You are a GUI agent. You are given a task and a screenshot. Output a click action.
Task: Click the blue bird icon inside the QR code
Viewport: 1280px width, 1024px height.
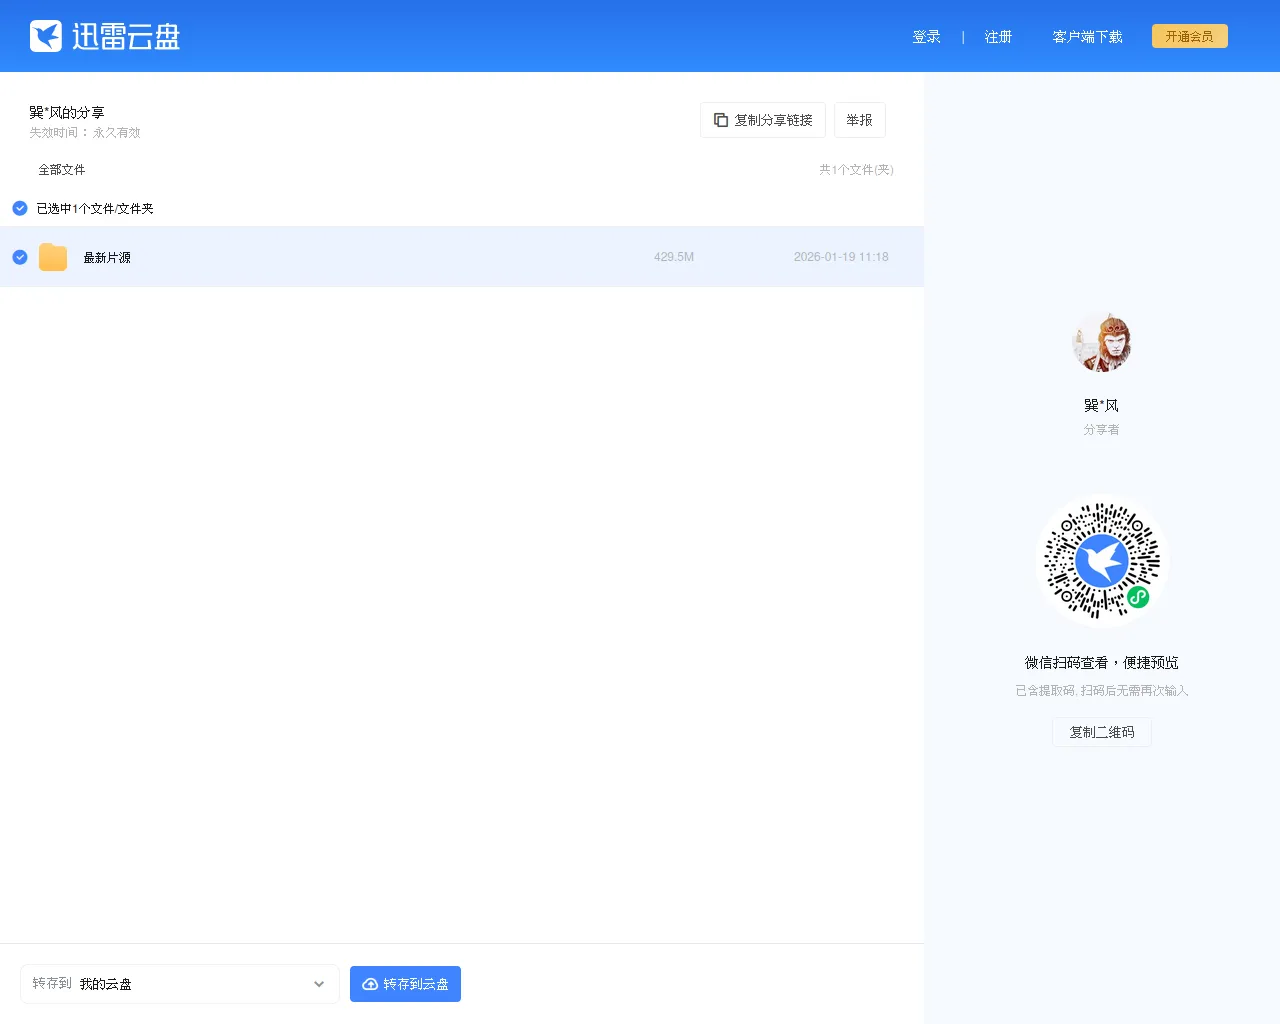pyautogui.click(x=1101, y=560)
